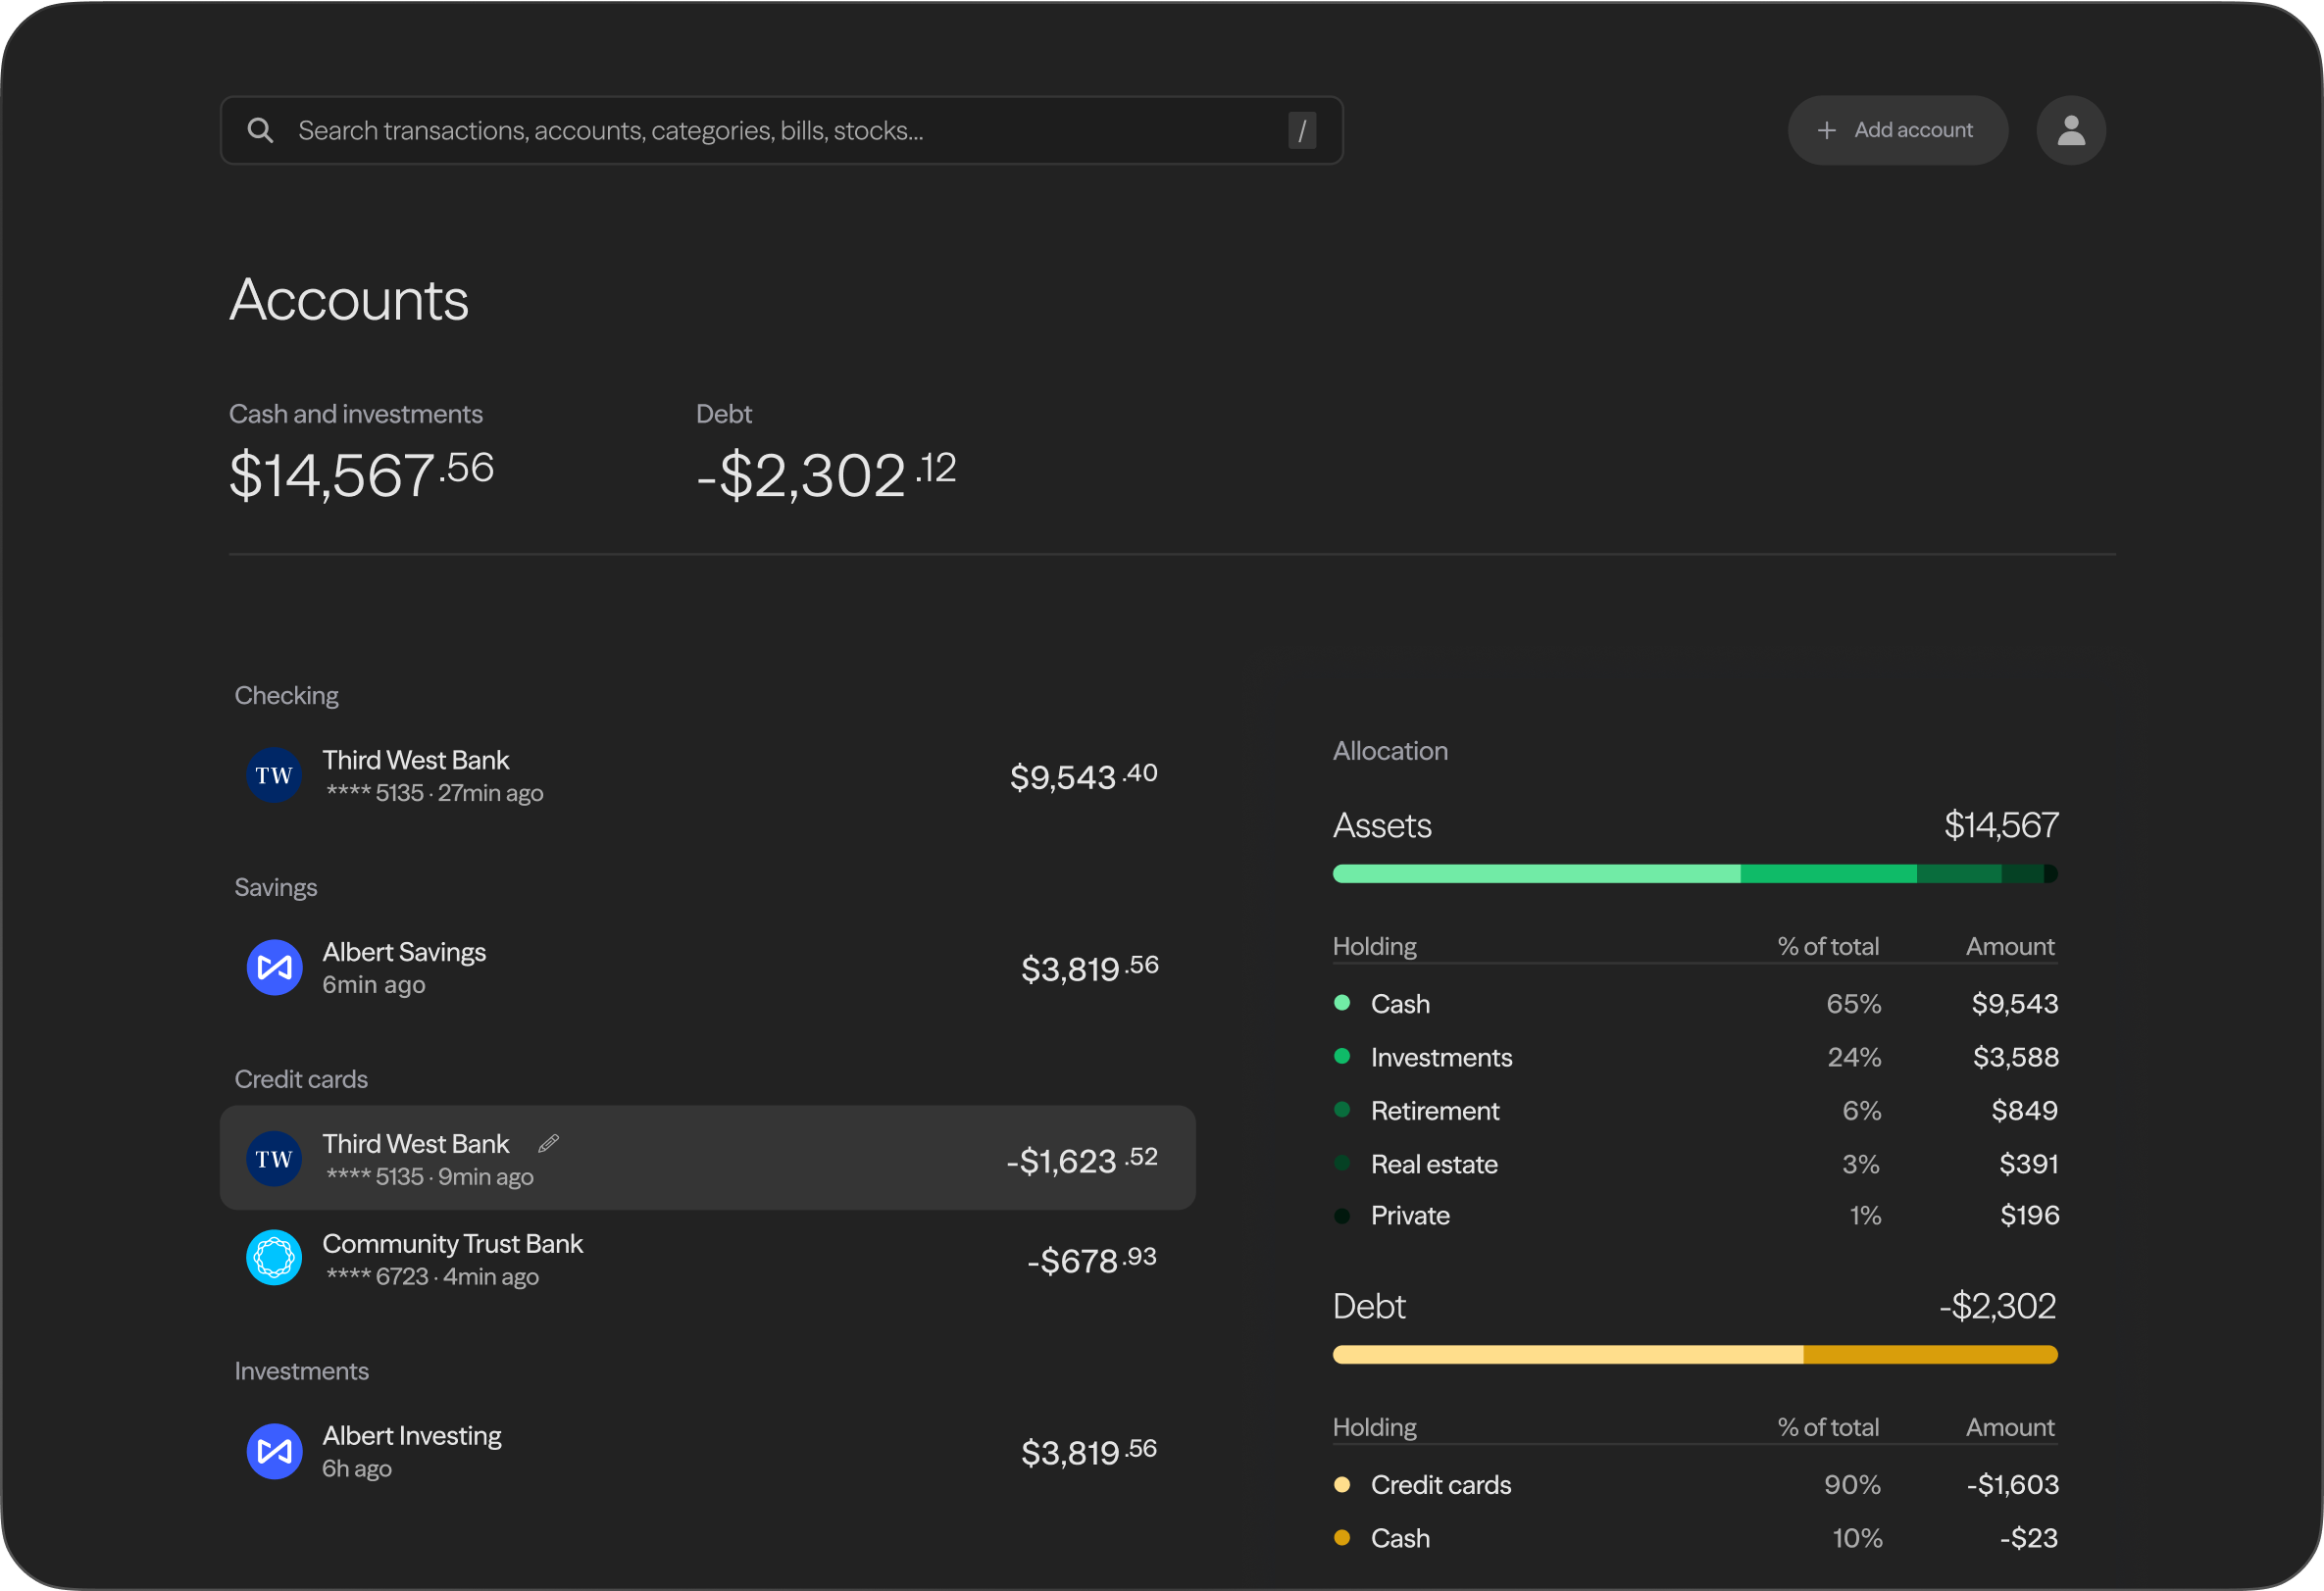
Task: Click the TW logo in Credit cards
Action: click(x=274, y=1159)
